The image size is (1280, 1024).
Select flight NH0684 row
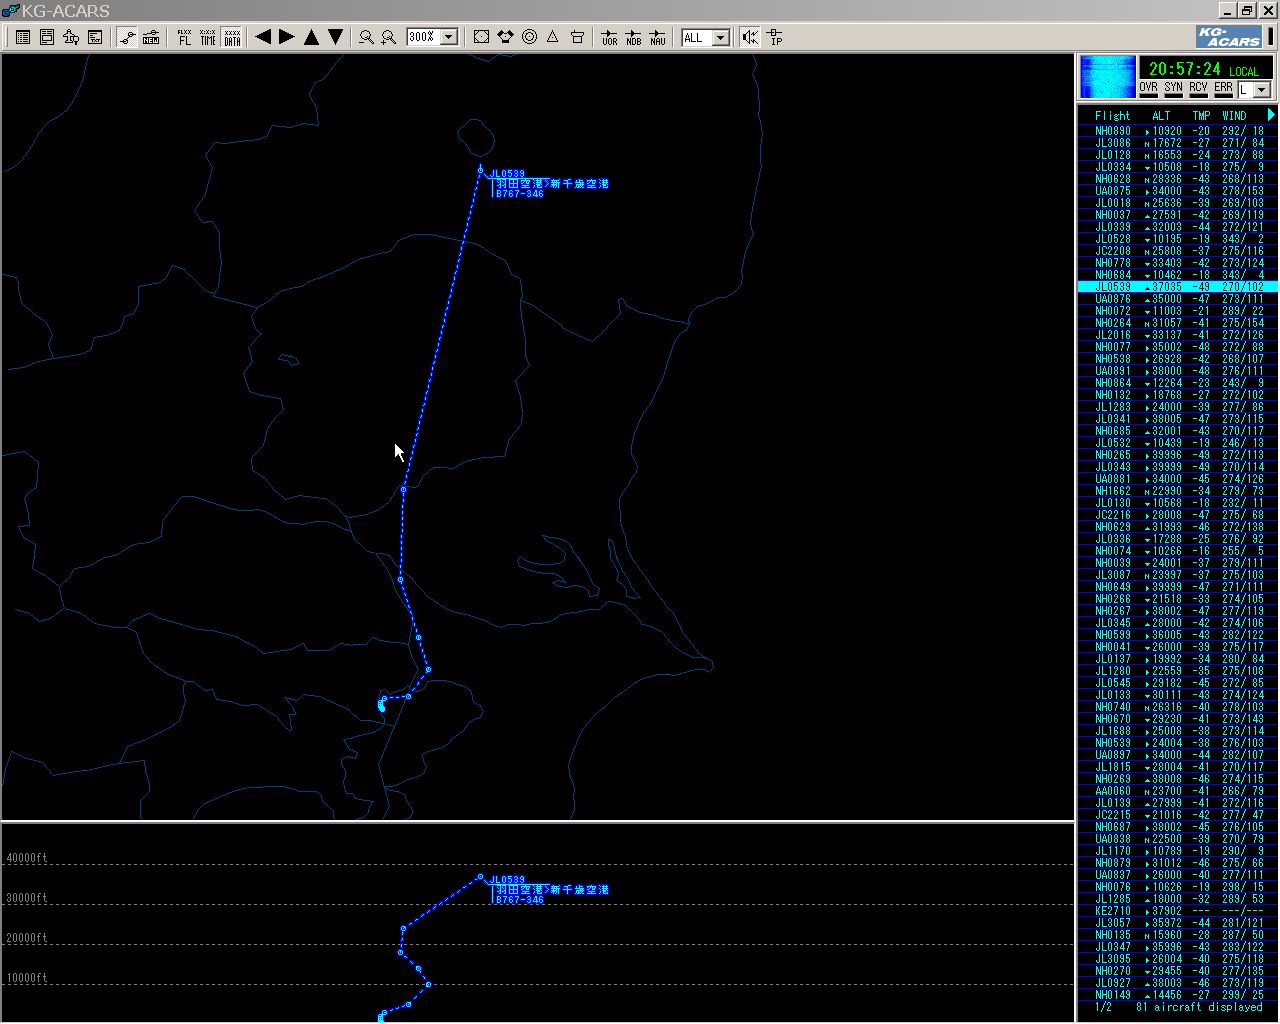(1177, 275)
